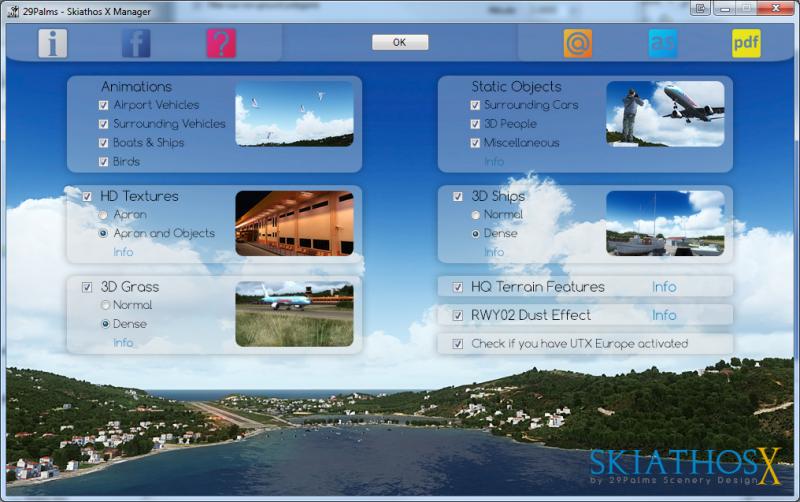
Task: Open the Facebook page icon
Action: 136,43
